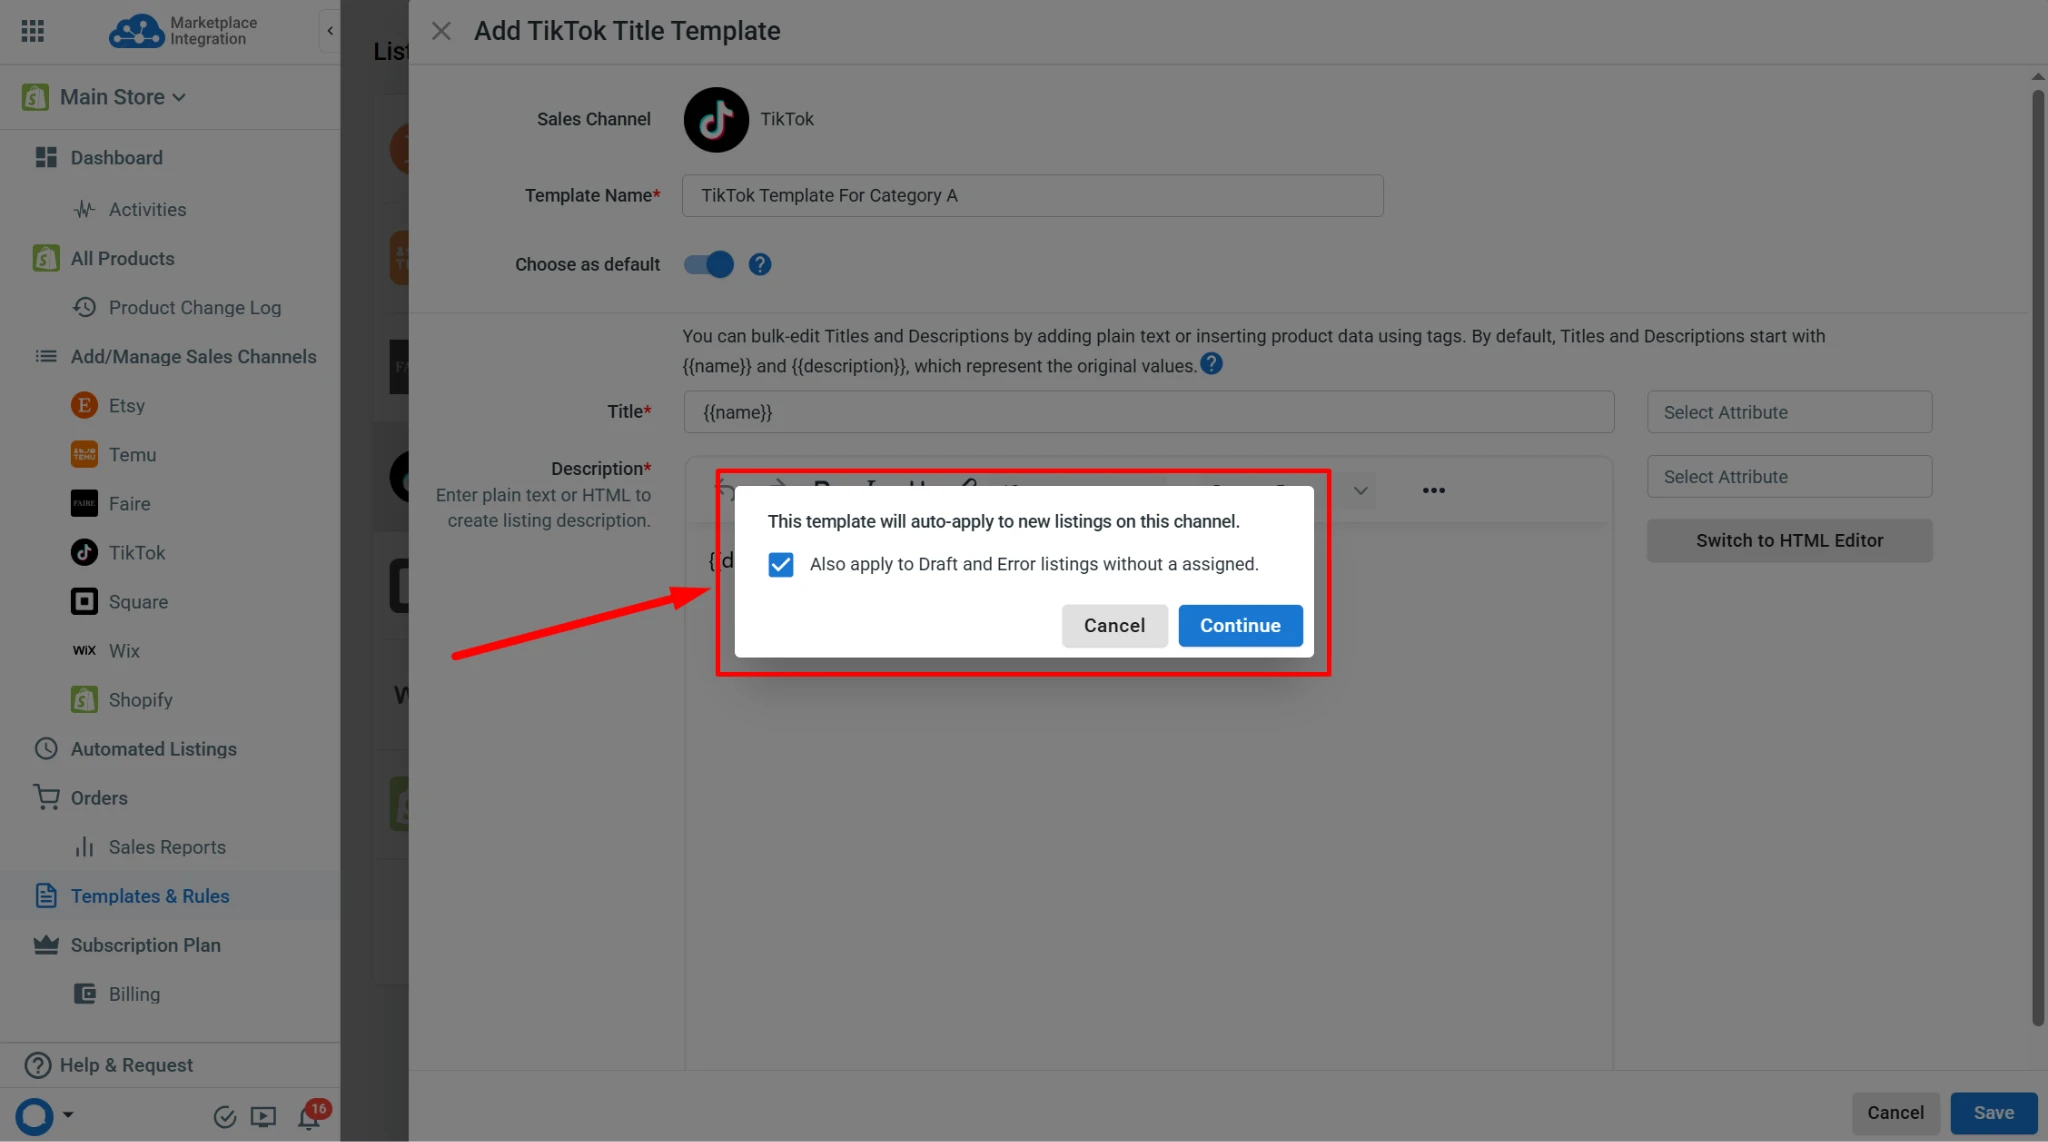Select the Faire channel icon
Screen dimensions: 2048x1142
coord(84,503)
